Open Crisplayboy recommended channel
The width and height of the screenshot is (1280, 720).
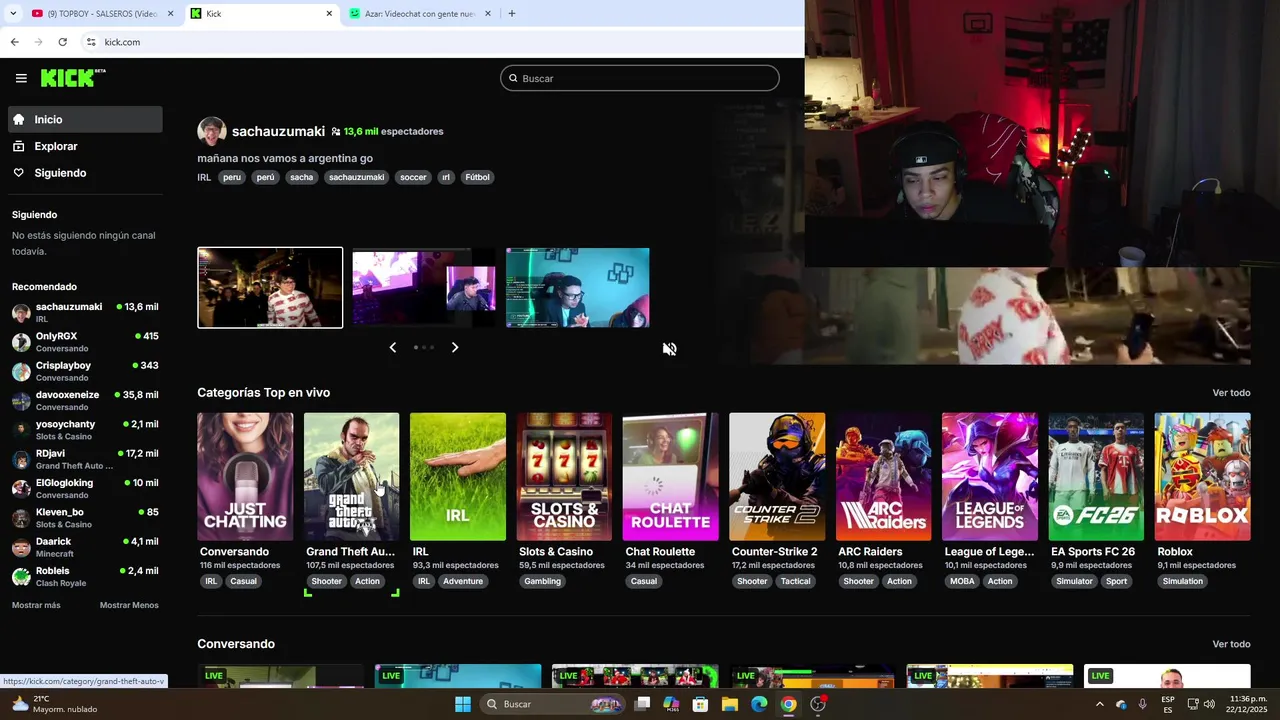point(85,371)
